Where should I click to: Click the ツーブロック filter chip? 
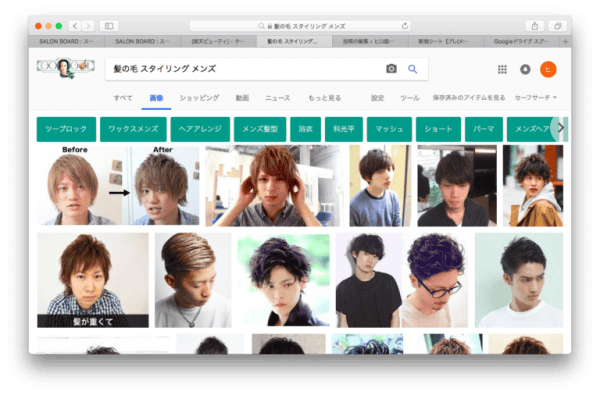tap(66, 129)
